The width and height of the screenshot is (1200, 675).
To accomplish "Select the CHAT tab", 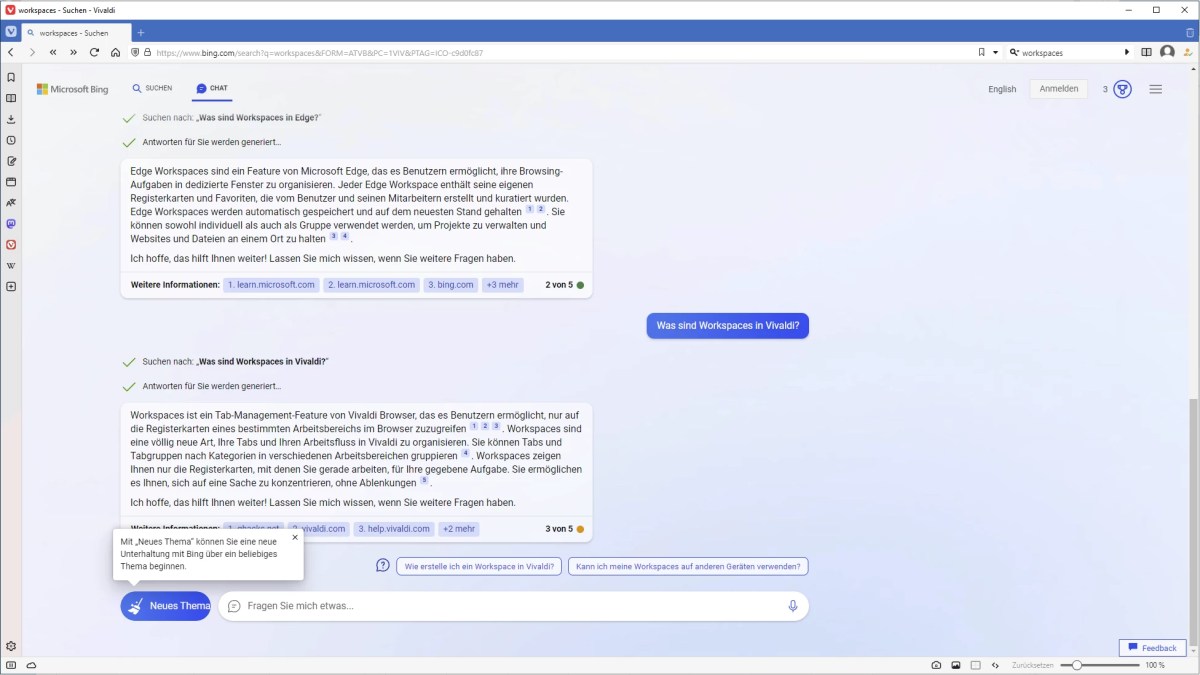I will pyautogui.click(x=212, y=88).
